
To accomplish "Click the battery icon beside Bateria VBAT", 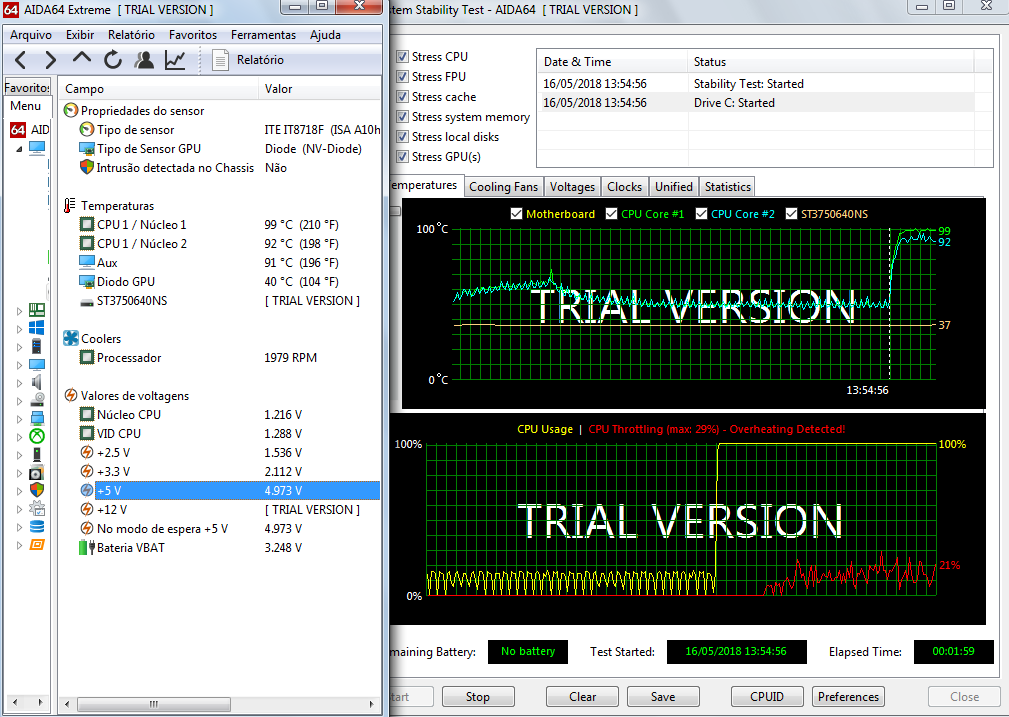I will [x=87, y=547].
